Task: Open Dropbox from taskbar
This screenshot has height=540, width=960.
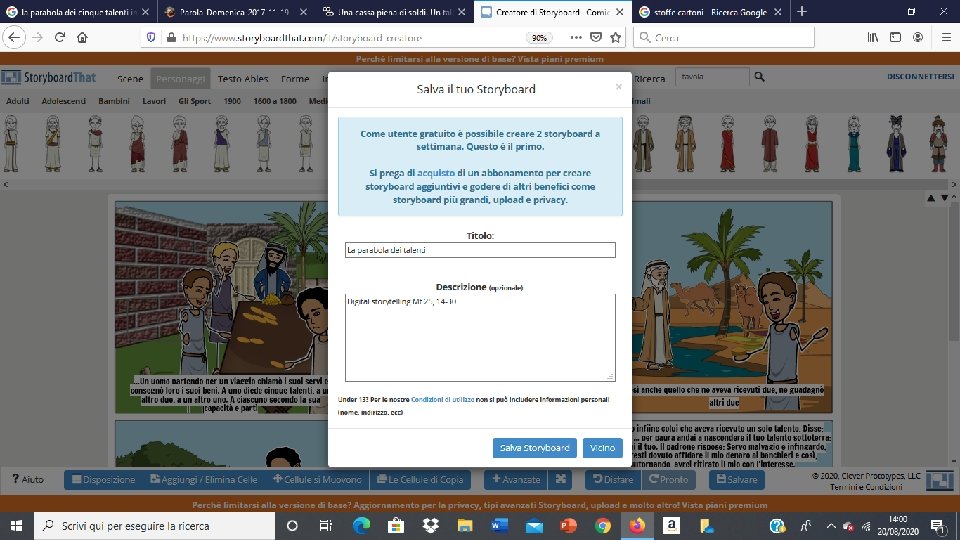Action: (430, 526)
